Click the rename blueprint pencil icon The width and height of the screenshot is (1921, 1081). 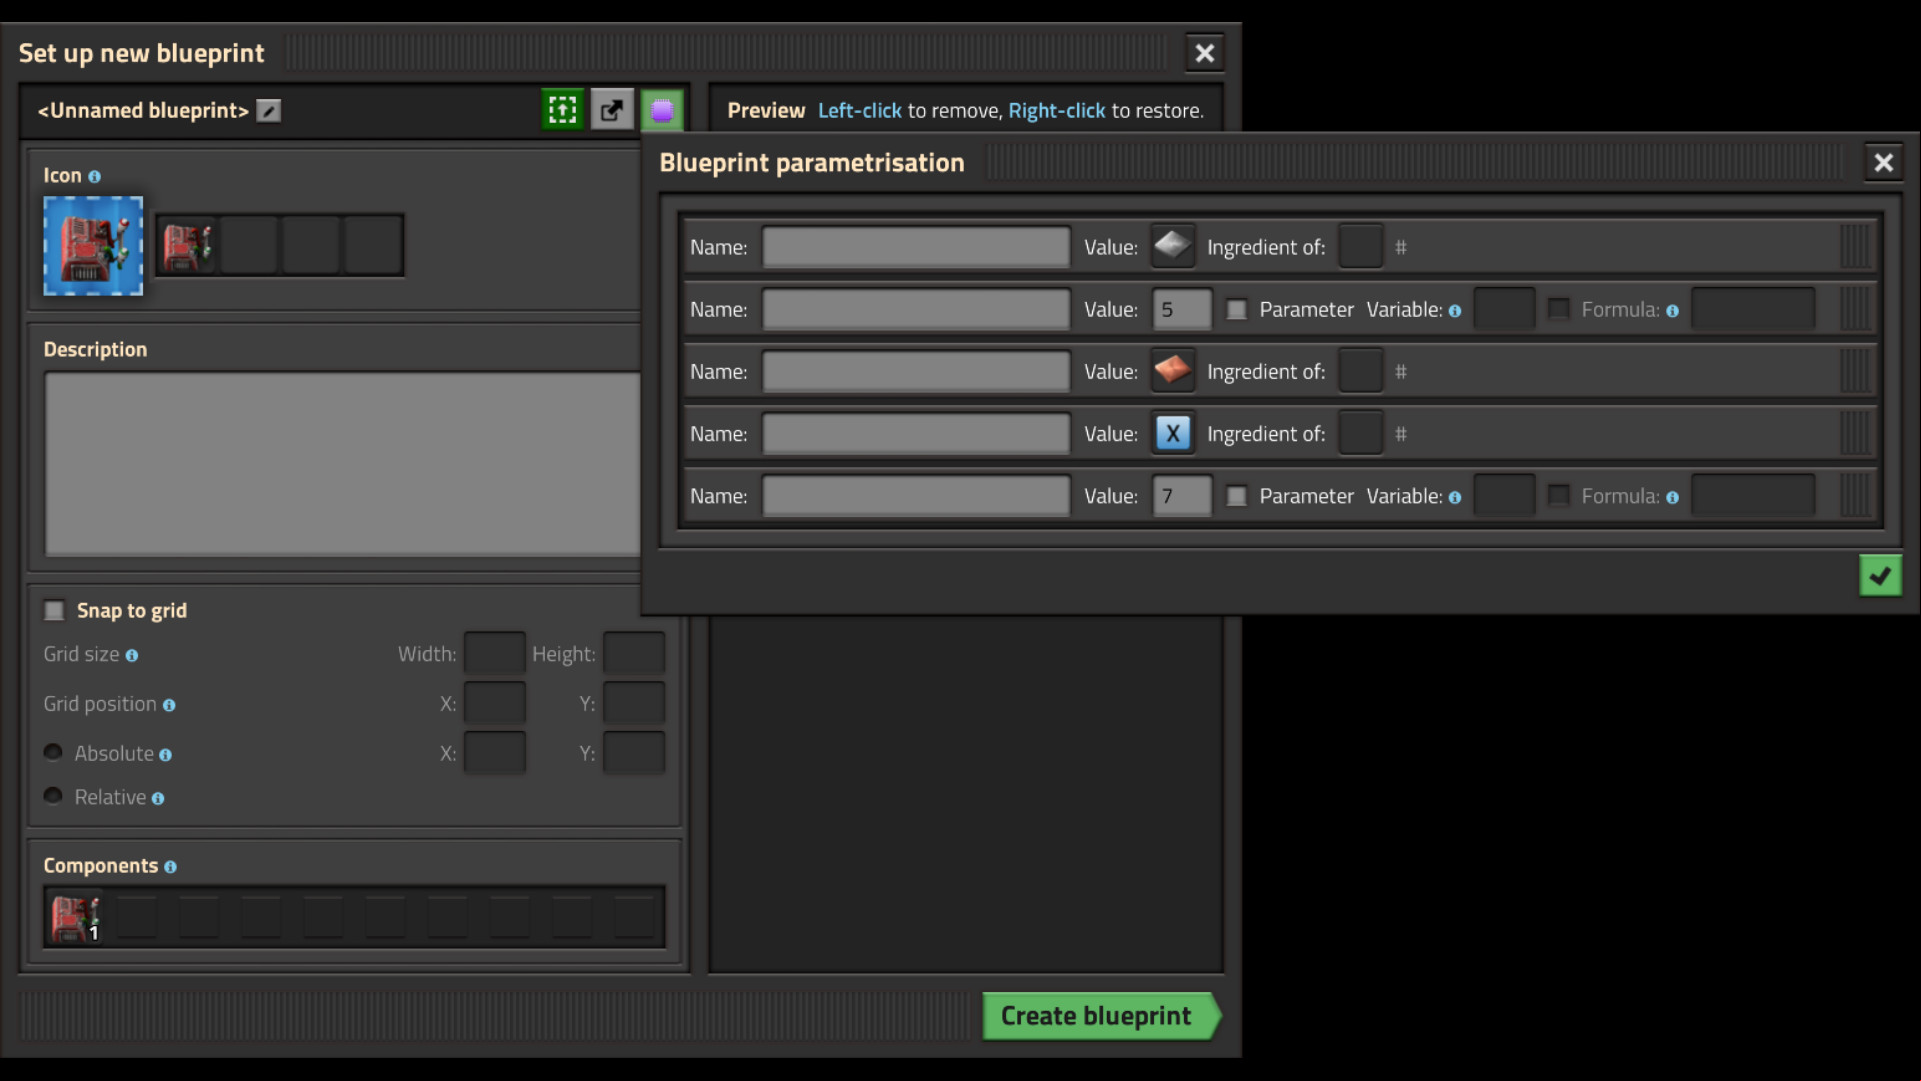tap(268, 111)
